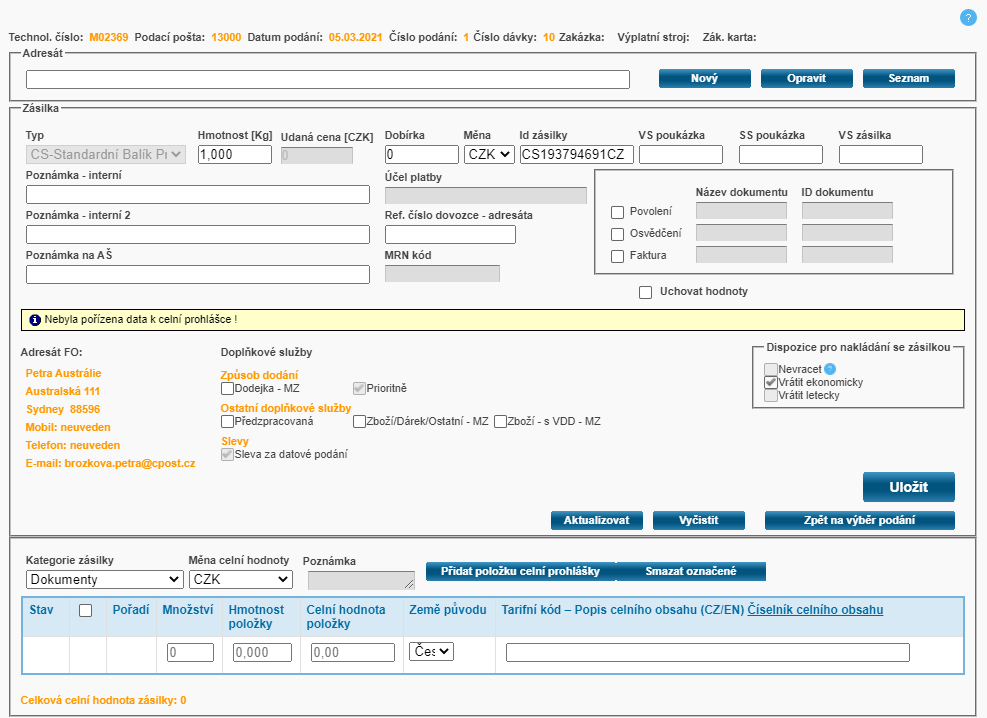Focus the Poznámka - interní text field
Screen dimensions: 987x718
[198, 194]
